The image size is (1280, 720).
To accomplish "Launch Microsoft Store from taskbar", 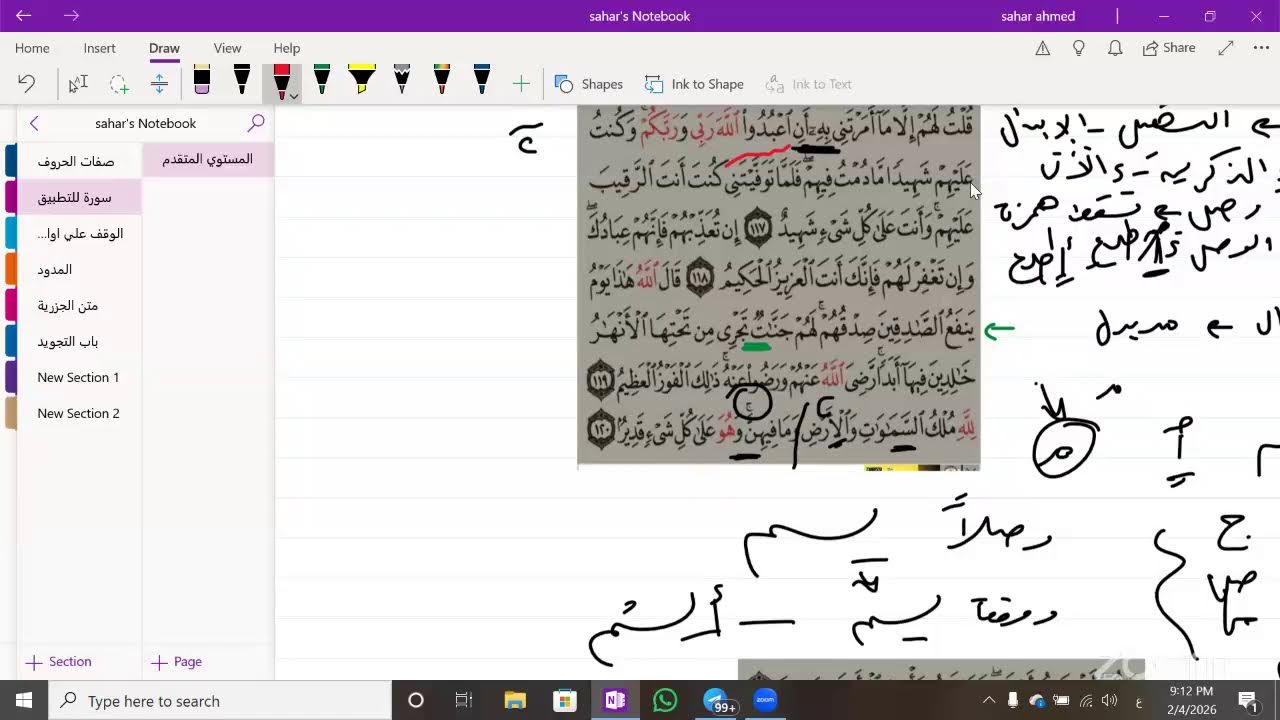I will (565, 700).
